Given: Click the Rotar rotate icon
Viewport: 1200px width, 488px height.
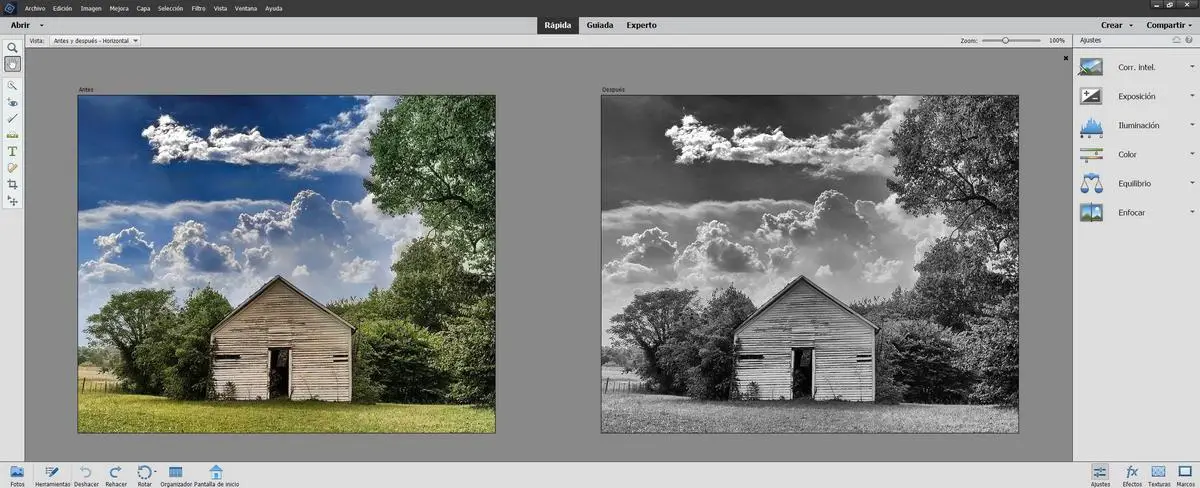Looking at the screenshot, I should 144,472.
